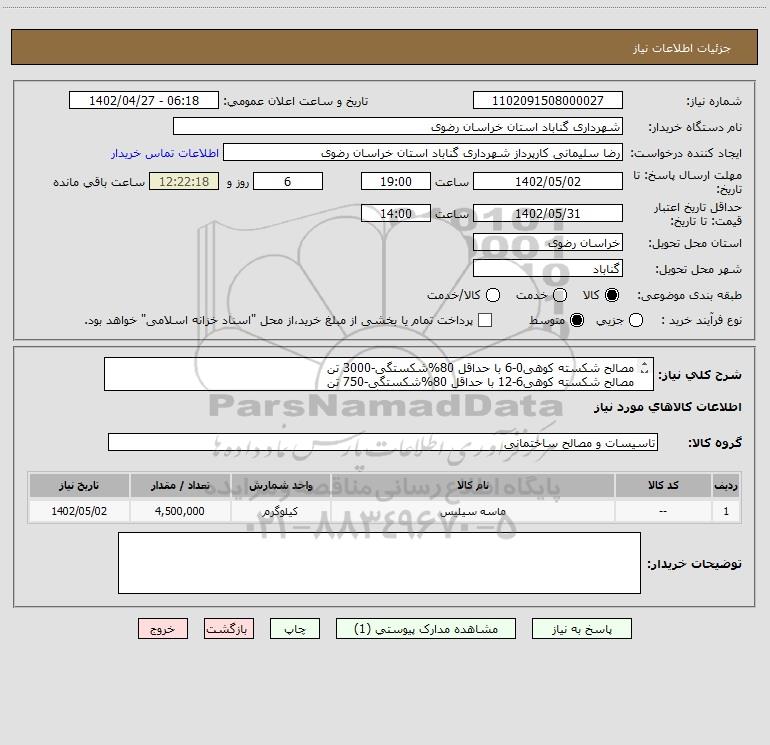Click the remaining time 12:22:18 field
Screen dimensions: 770x745
point(184,182)
